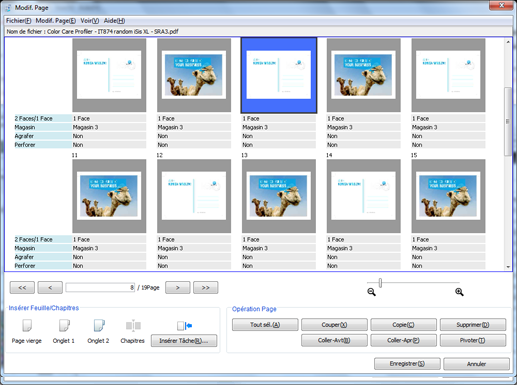Select page 11 camel thumbnail

point(109,196)
